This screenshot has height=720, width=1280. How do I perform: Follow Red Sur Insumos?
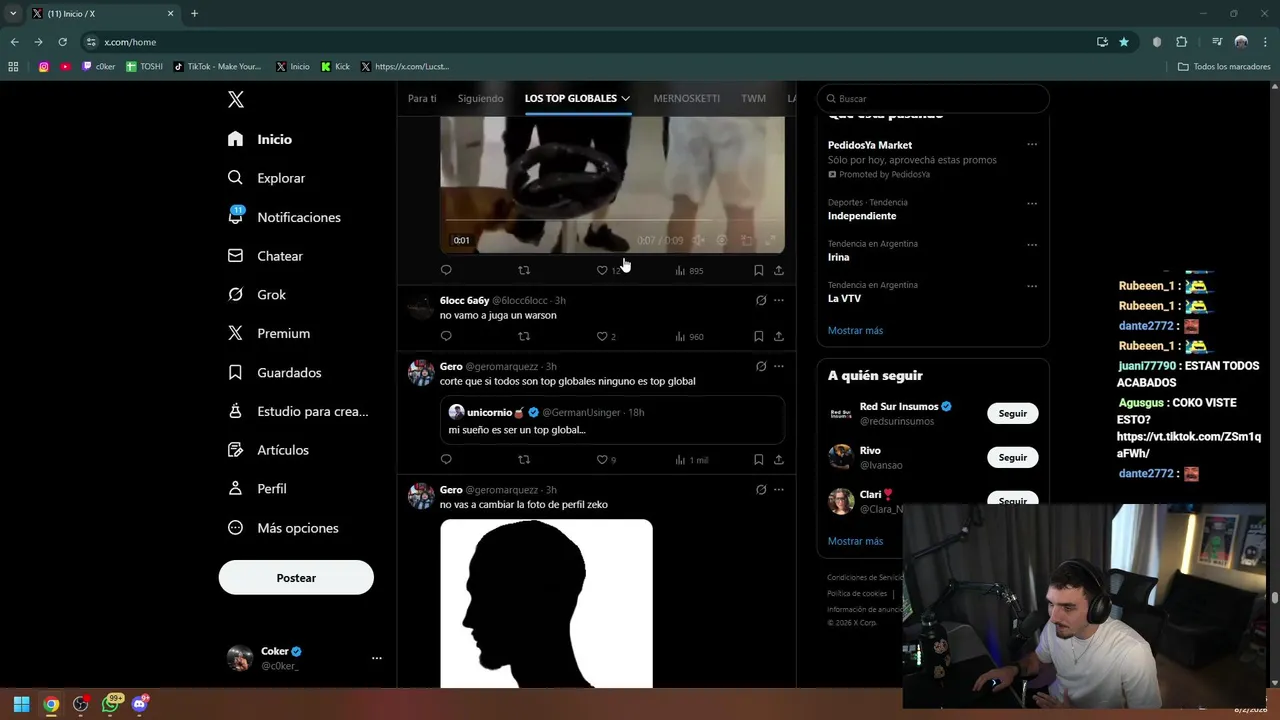1012,413
